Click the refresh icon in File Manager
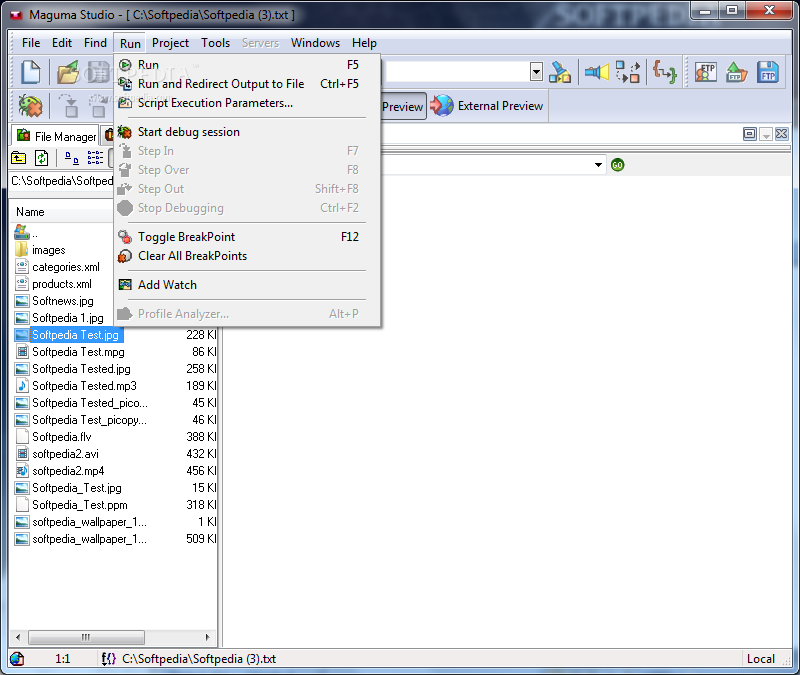The image size is (800, 675). click(x=41, y=158)
